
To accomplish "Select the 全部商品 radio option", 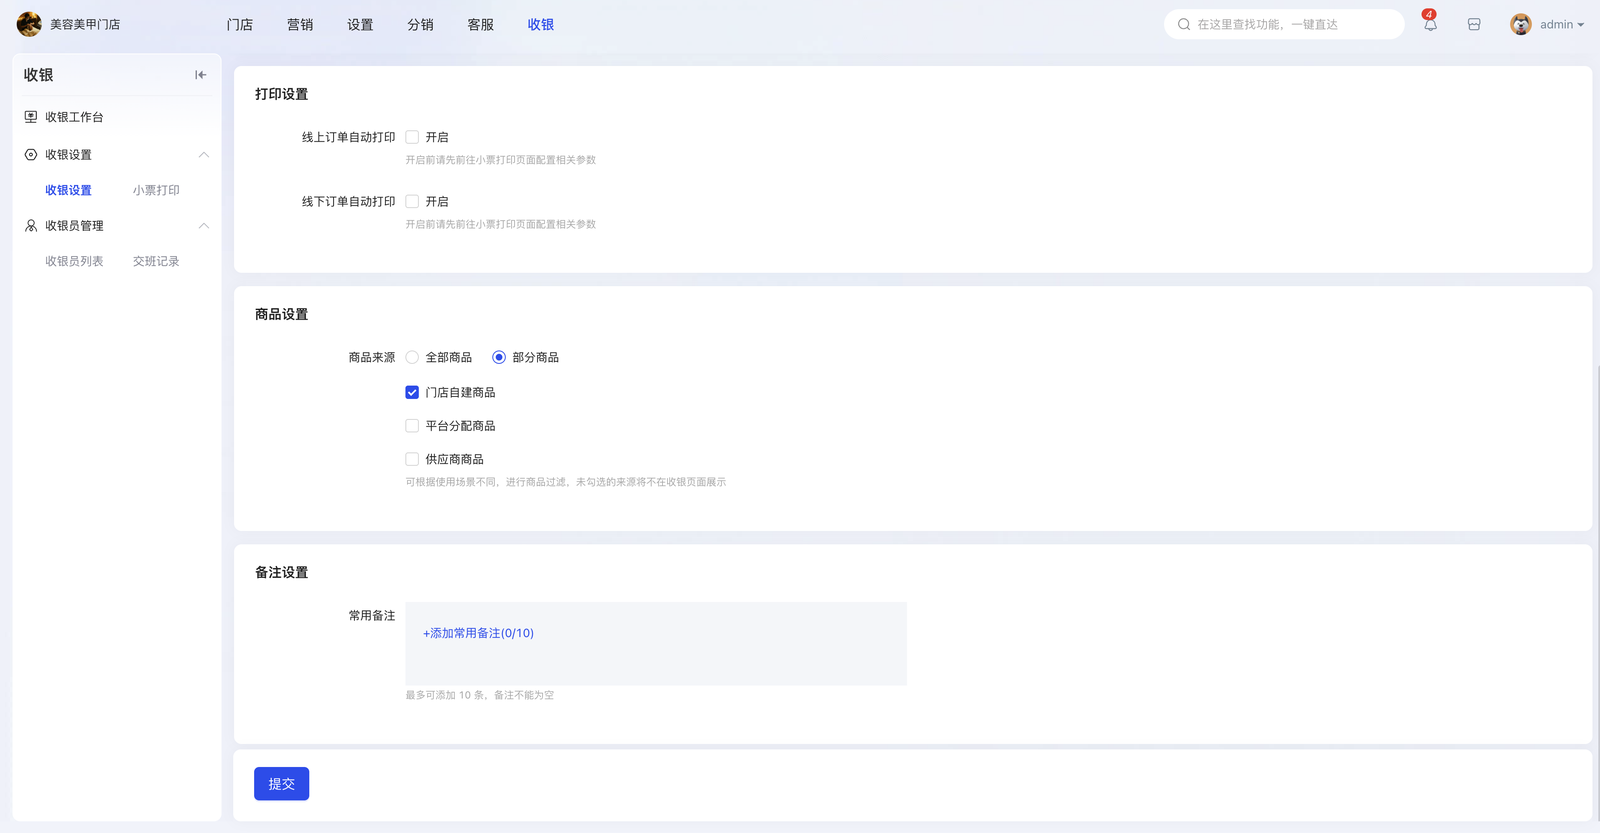I will pyautogui.click(x=412, y=358).
